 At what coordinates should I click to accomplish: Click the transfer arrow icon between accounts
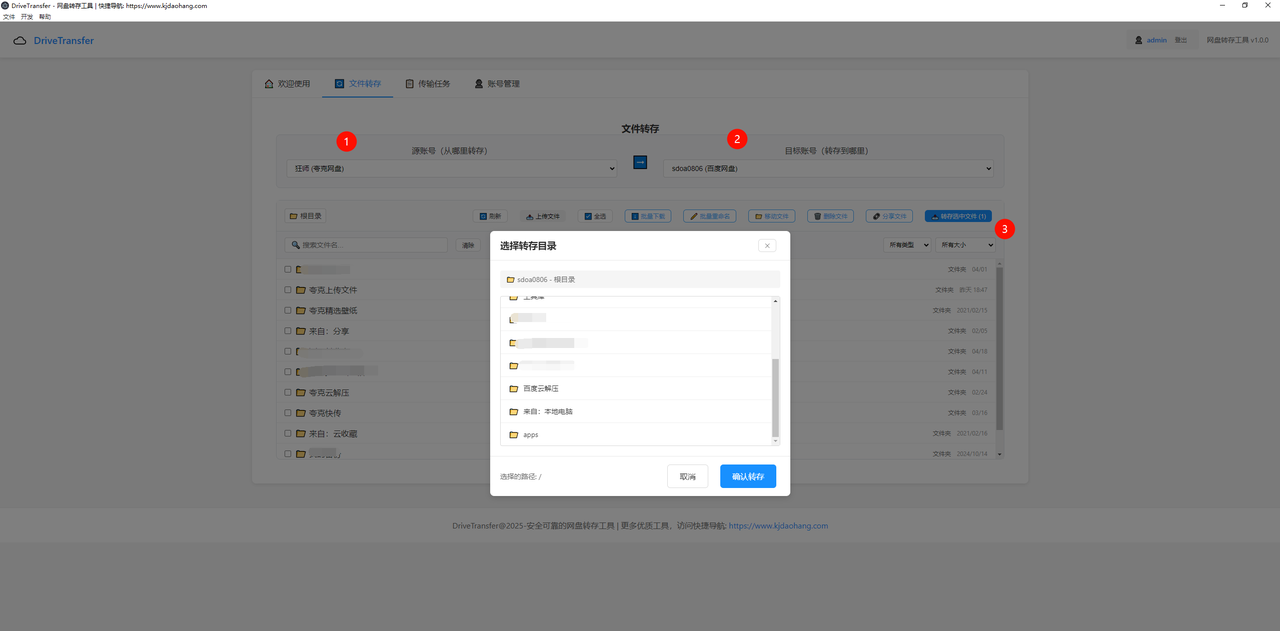(640, 163)
